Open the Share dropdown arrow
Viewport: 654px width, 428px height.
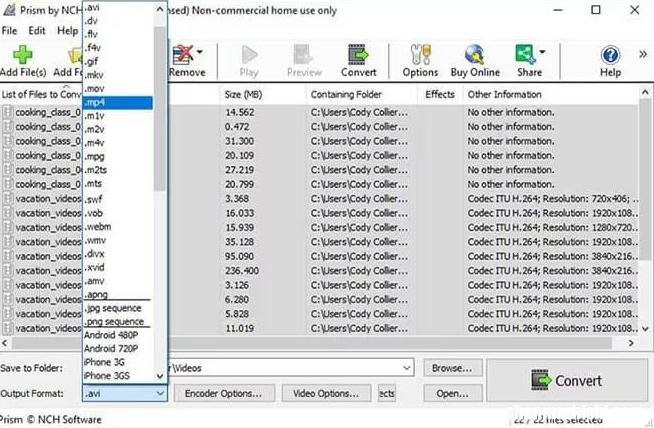(542, 52)
